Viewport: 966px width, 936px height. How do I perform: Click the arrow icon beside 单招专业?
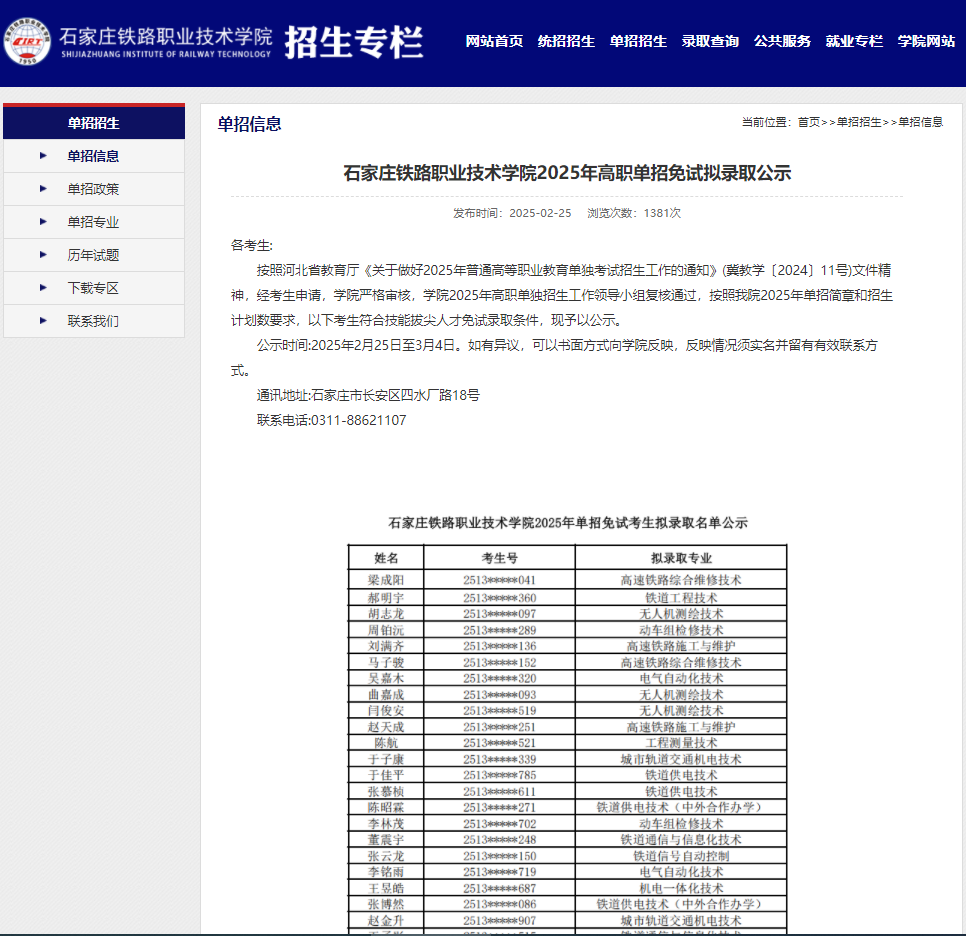(41, 221)
